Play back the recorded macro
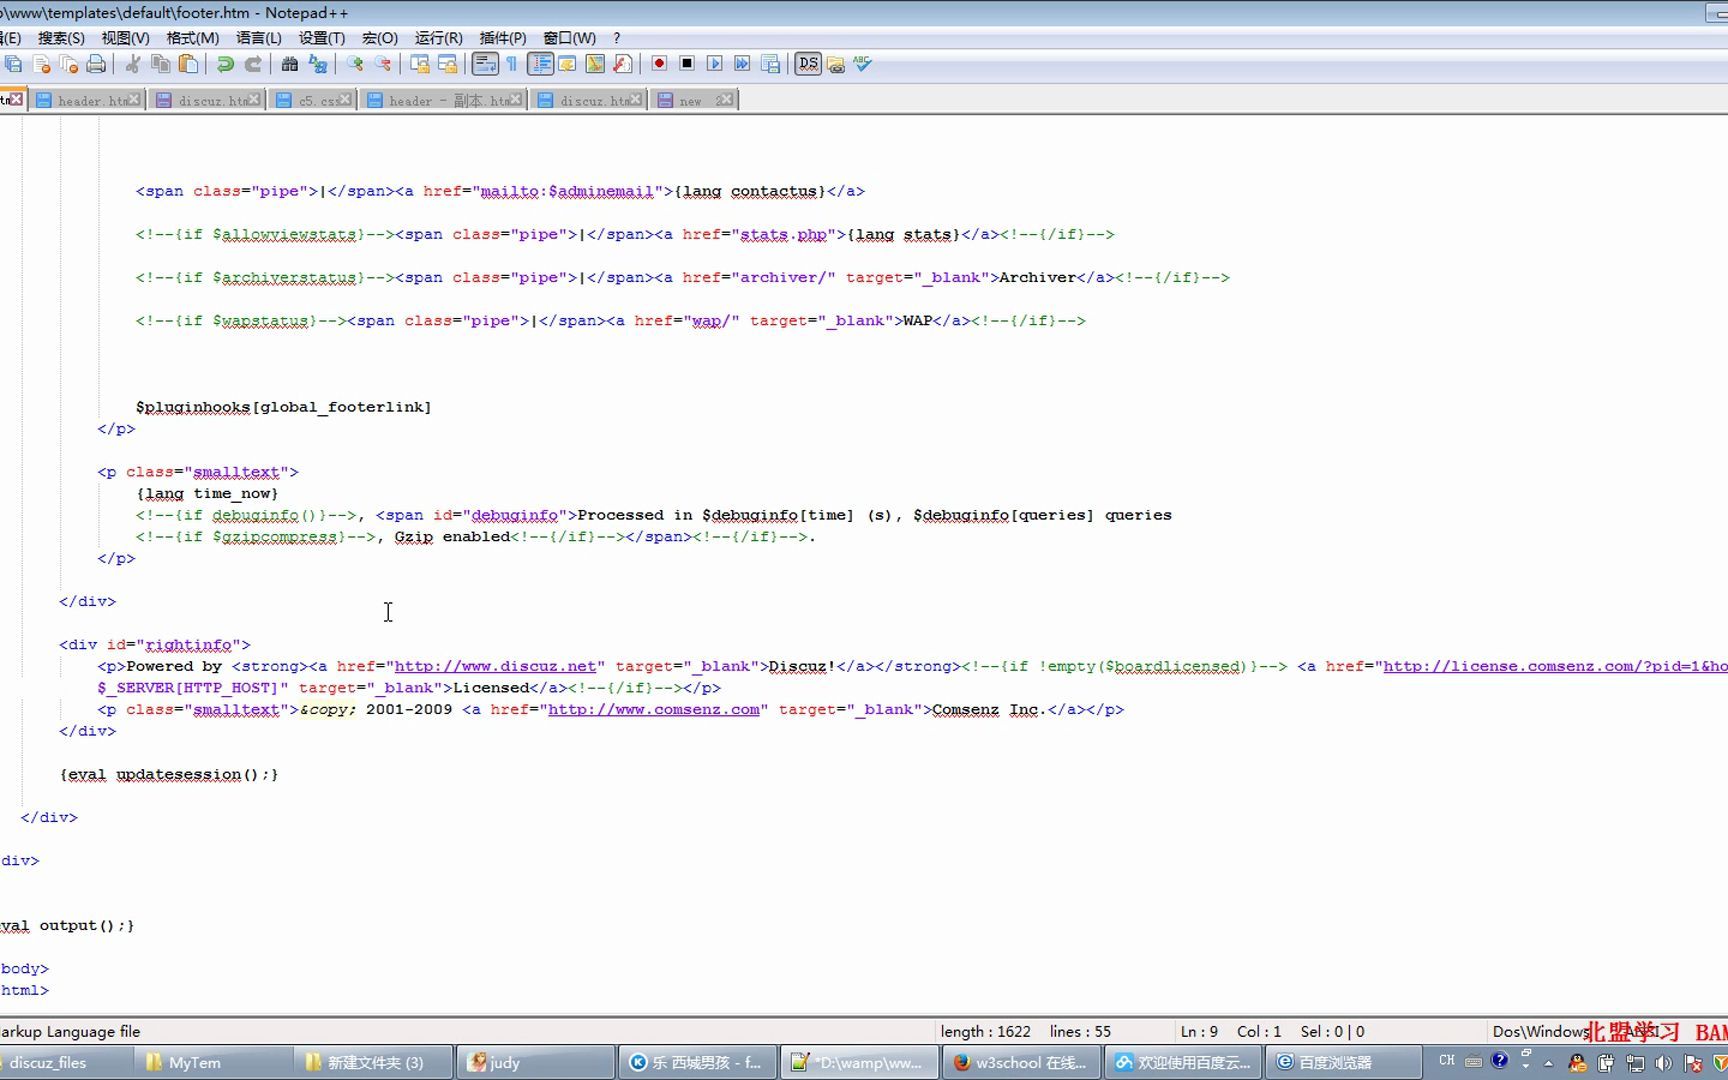The image size is (1728, 1080). point(714,64)
